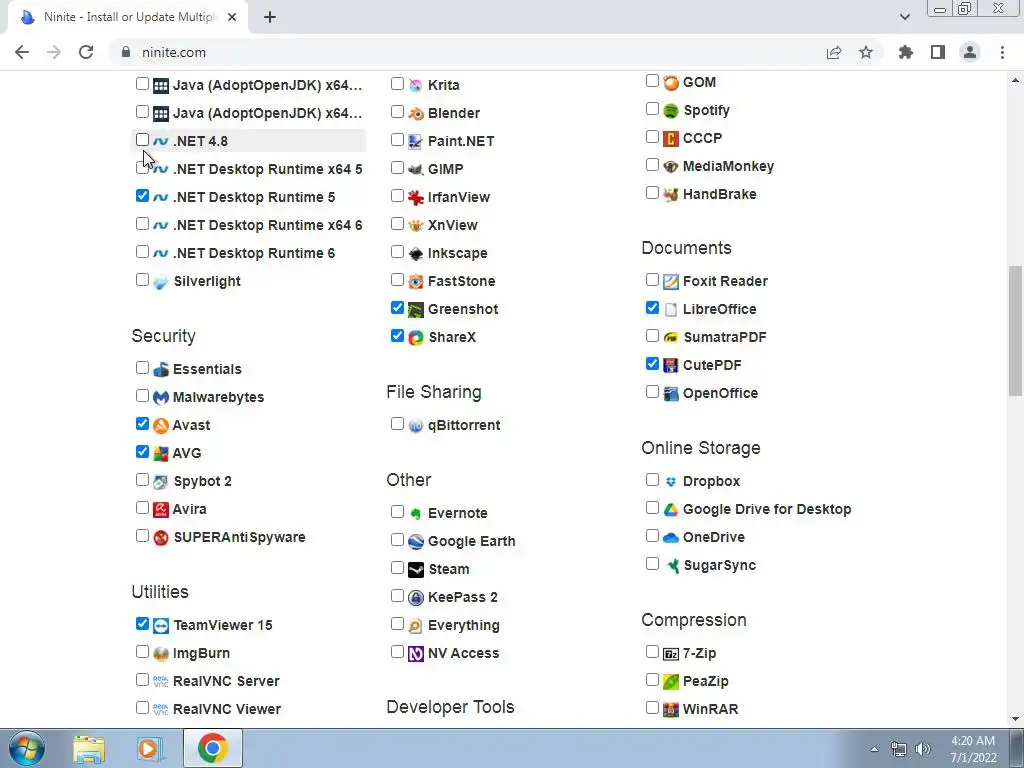The height and width of the screenshot is (768, 1024).
Task: Click the Google Earth icon
Action: 416,541
